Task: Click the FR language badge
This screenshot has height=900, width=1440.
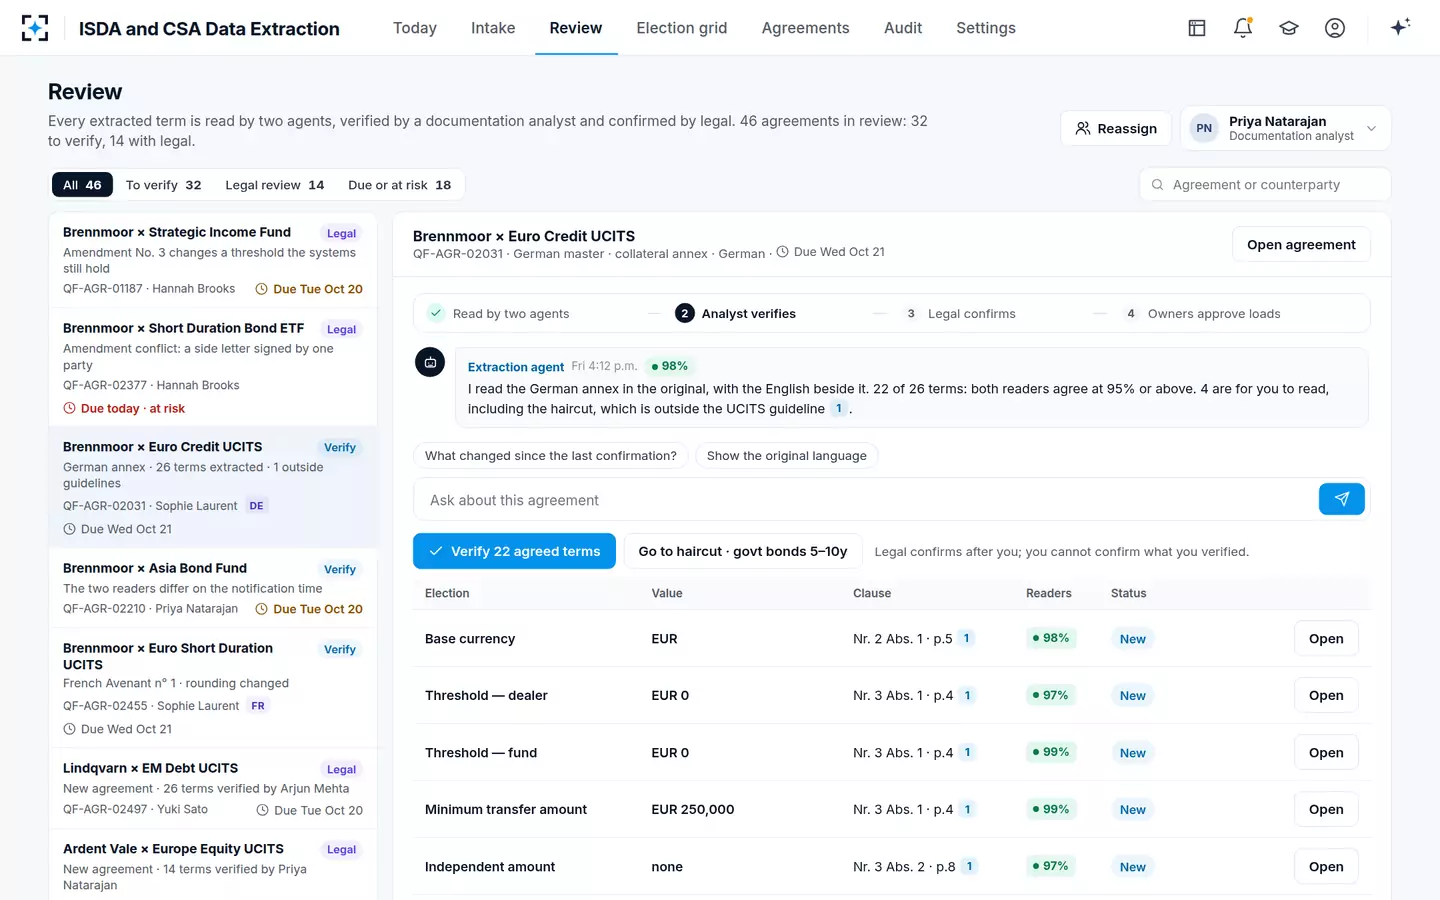Action: coord(258,706)
